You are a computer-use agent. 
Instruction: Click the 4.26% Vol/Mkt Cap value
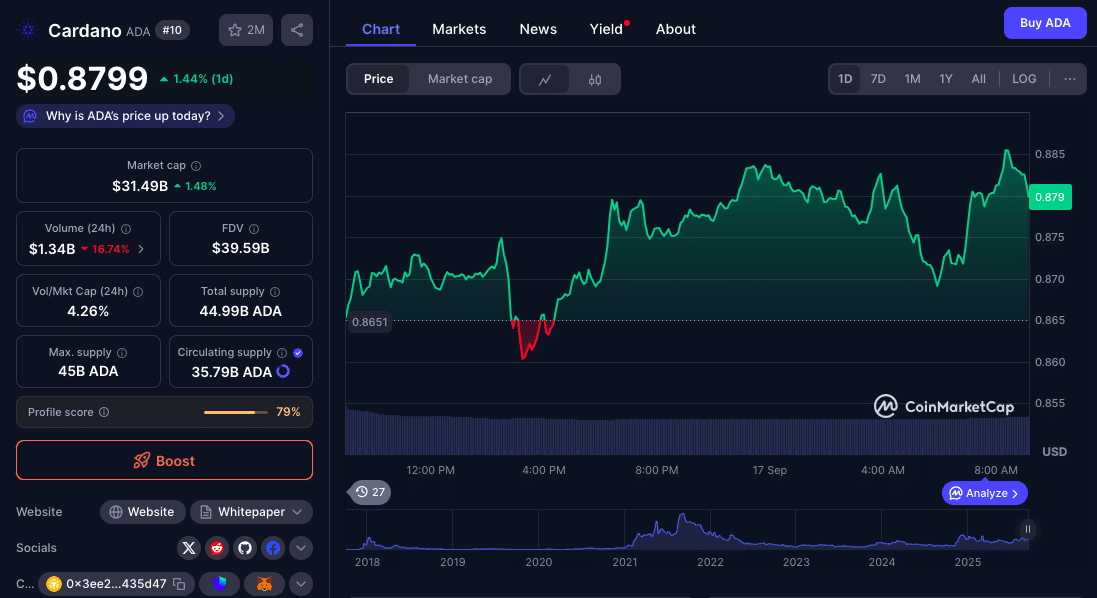88,311
